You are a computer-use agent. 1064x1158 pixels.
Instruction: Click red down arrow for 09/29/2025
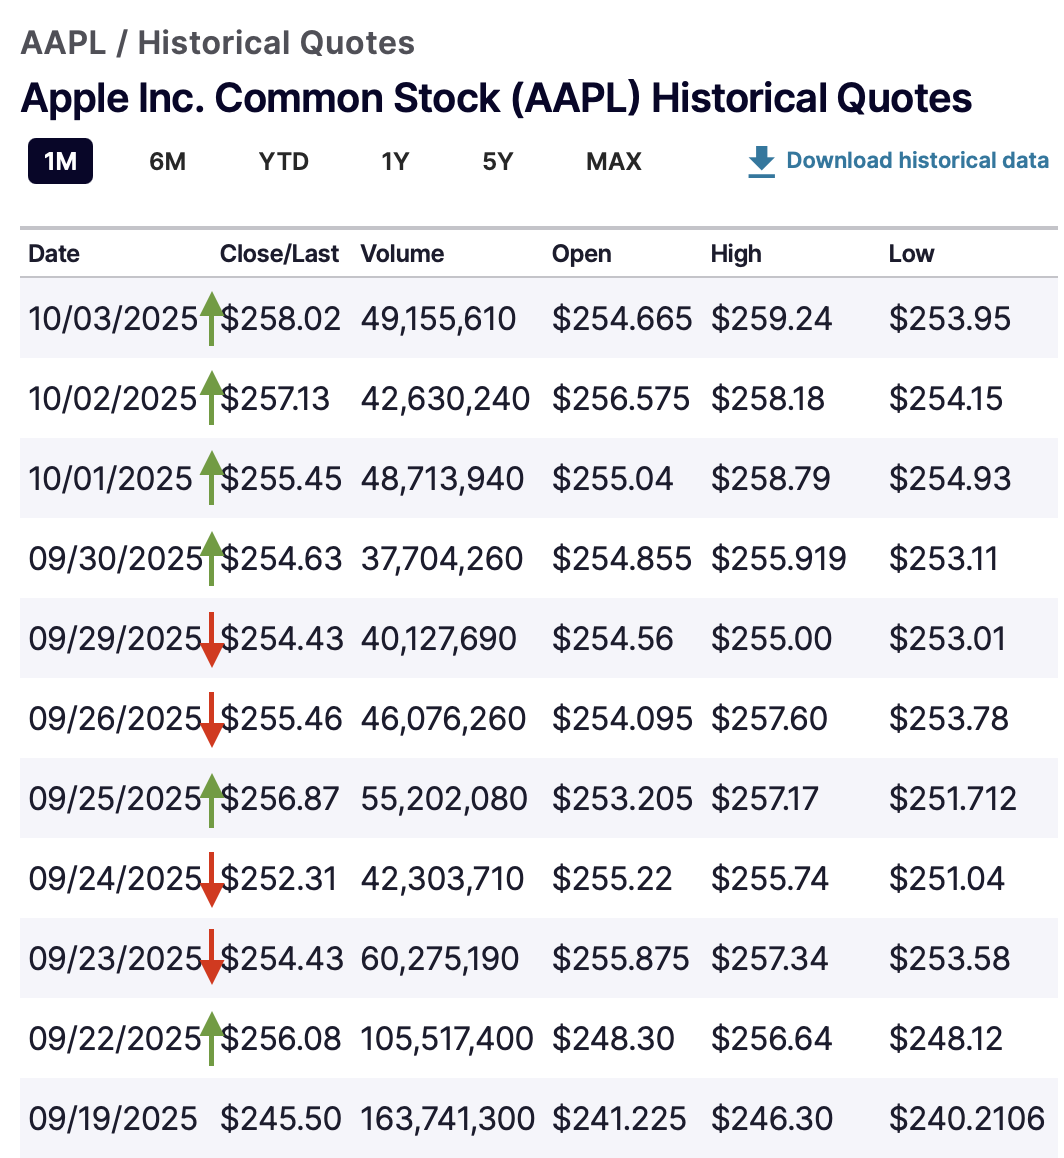(211, 639)
